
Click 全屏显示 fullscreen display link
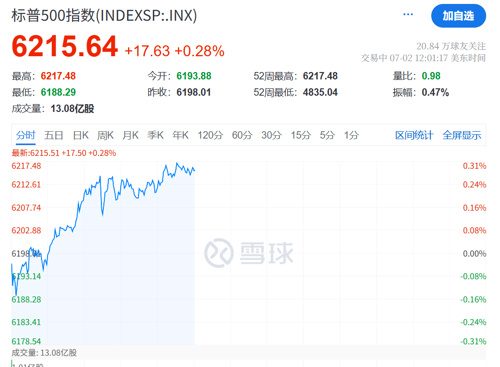pyautogui.click(x=462, y=135)
